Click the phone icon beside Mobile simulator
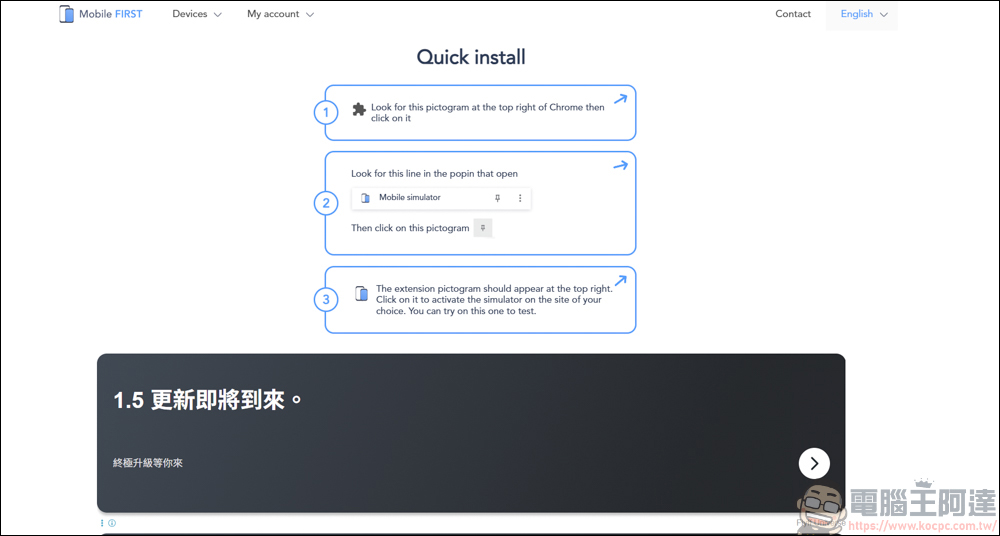1000x536 pixels. (365, 198)
